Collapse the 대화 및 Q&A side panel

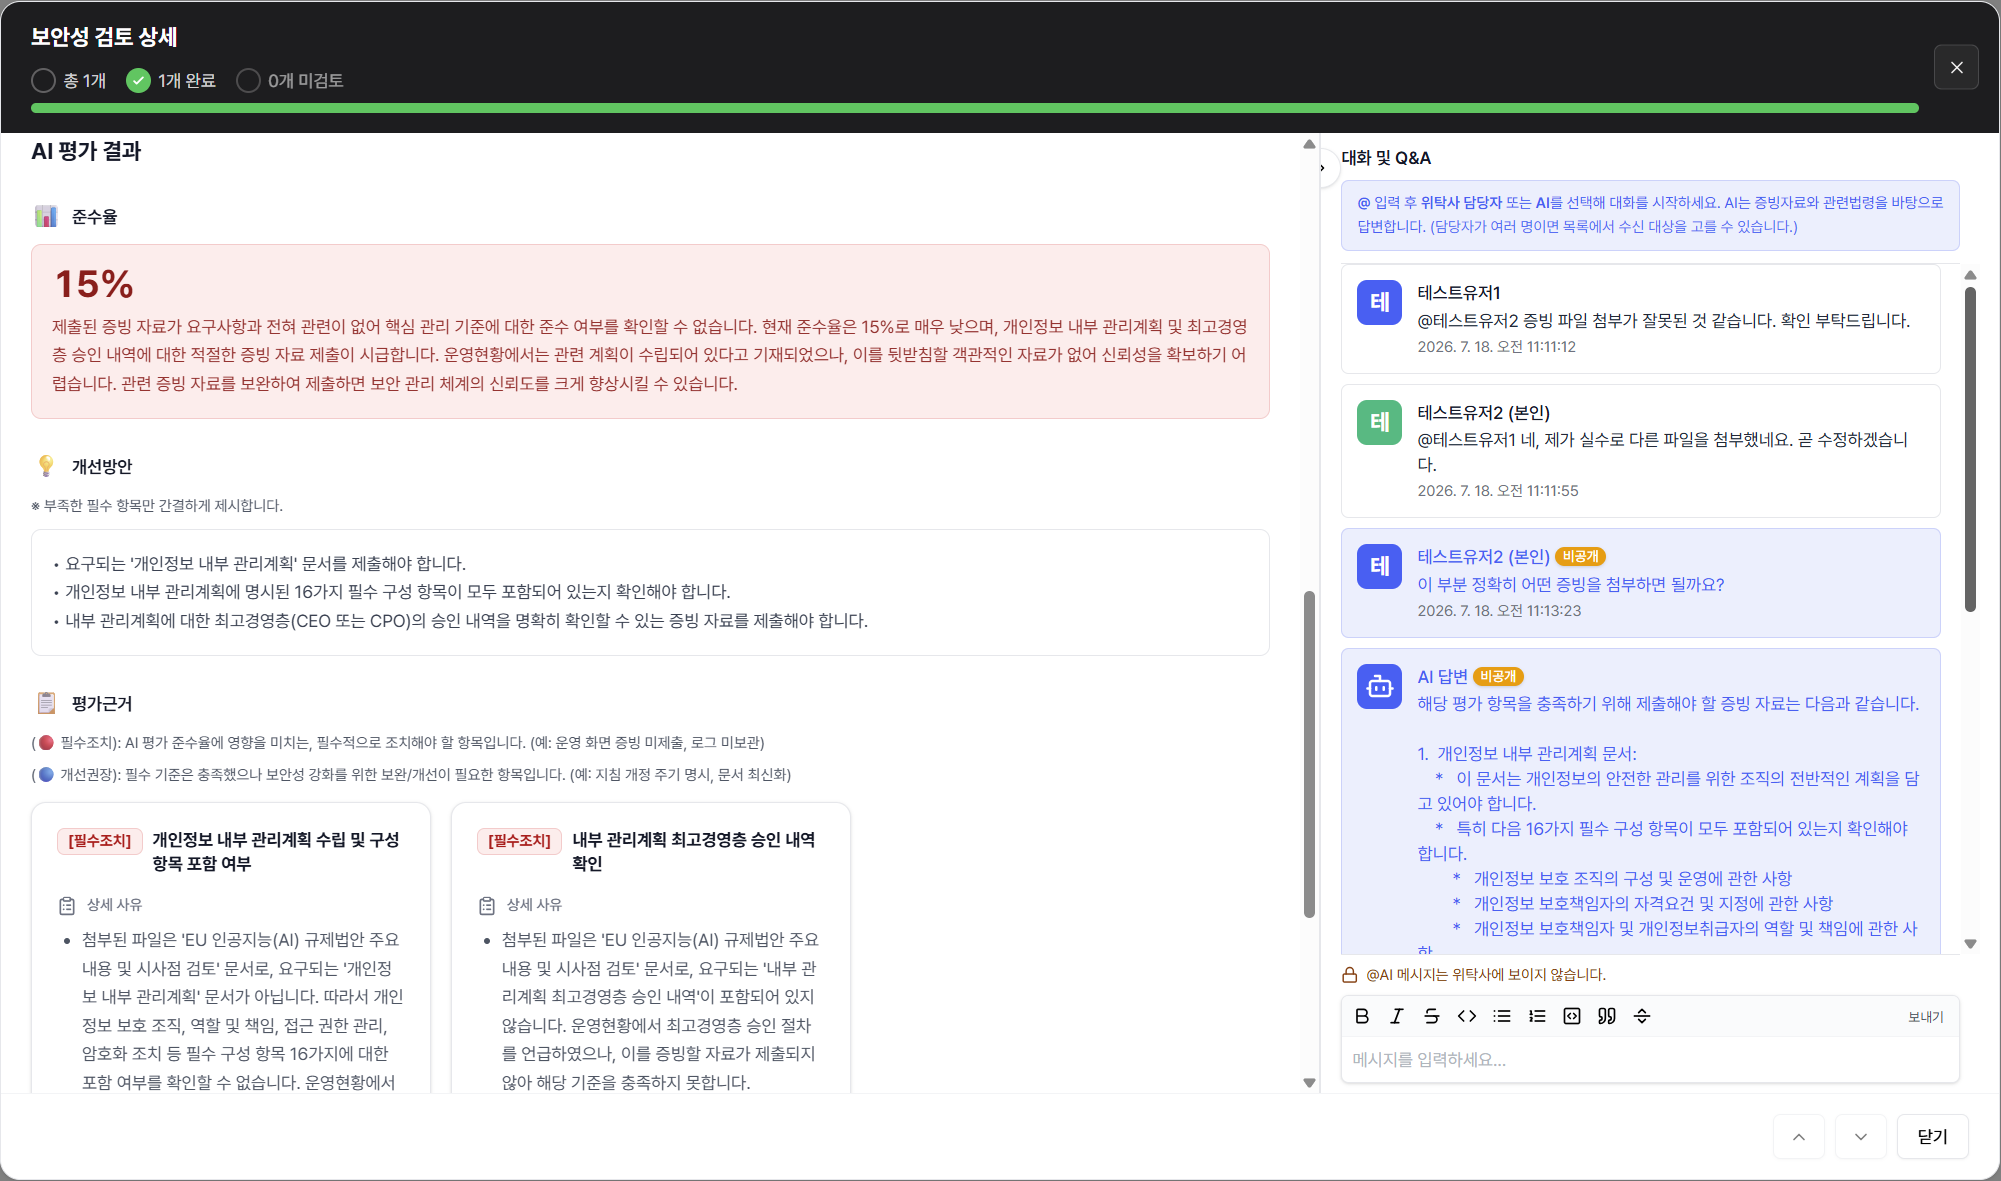pos(1322,168)
